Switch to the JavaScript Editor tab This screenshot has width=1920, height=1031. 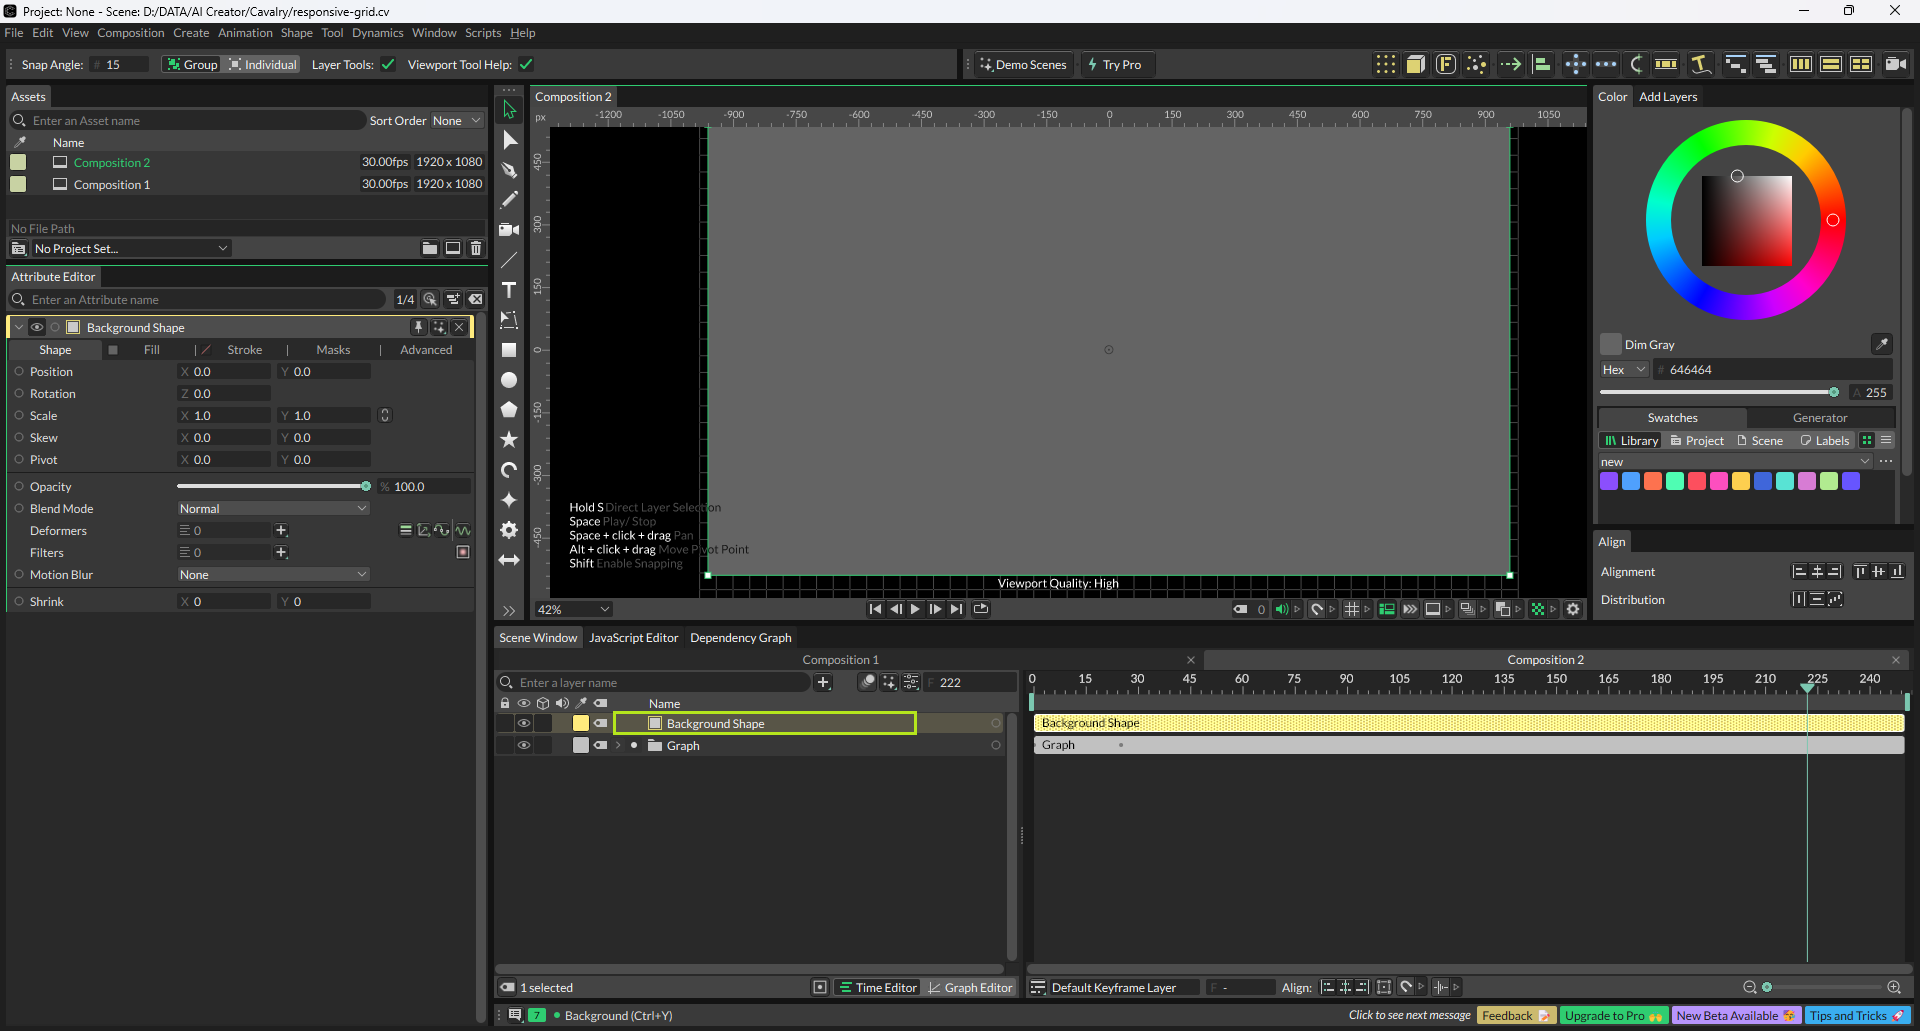click(x=633, y=638)
